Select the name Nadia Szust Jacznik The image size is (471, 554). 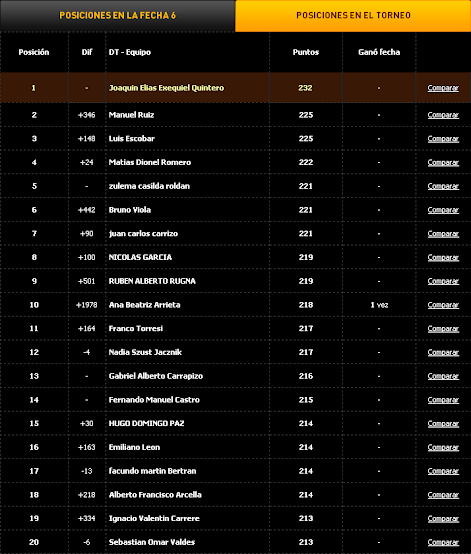pos(145,352)
